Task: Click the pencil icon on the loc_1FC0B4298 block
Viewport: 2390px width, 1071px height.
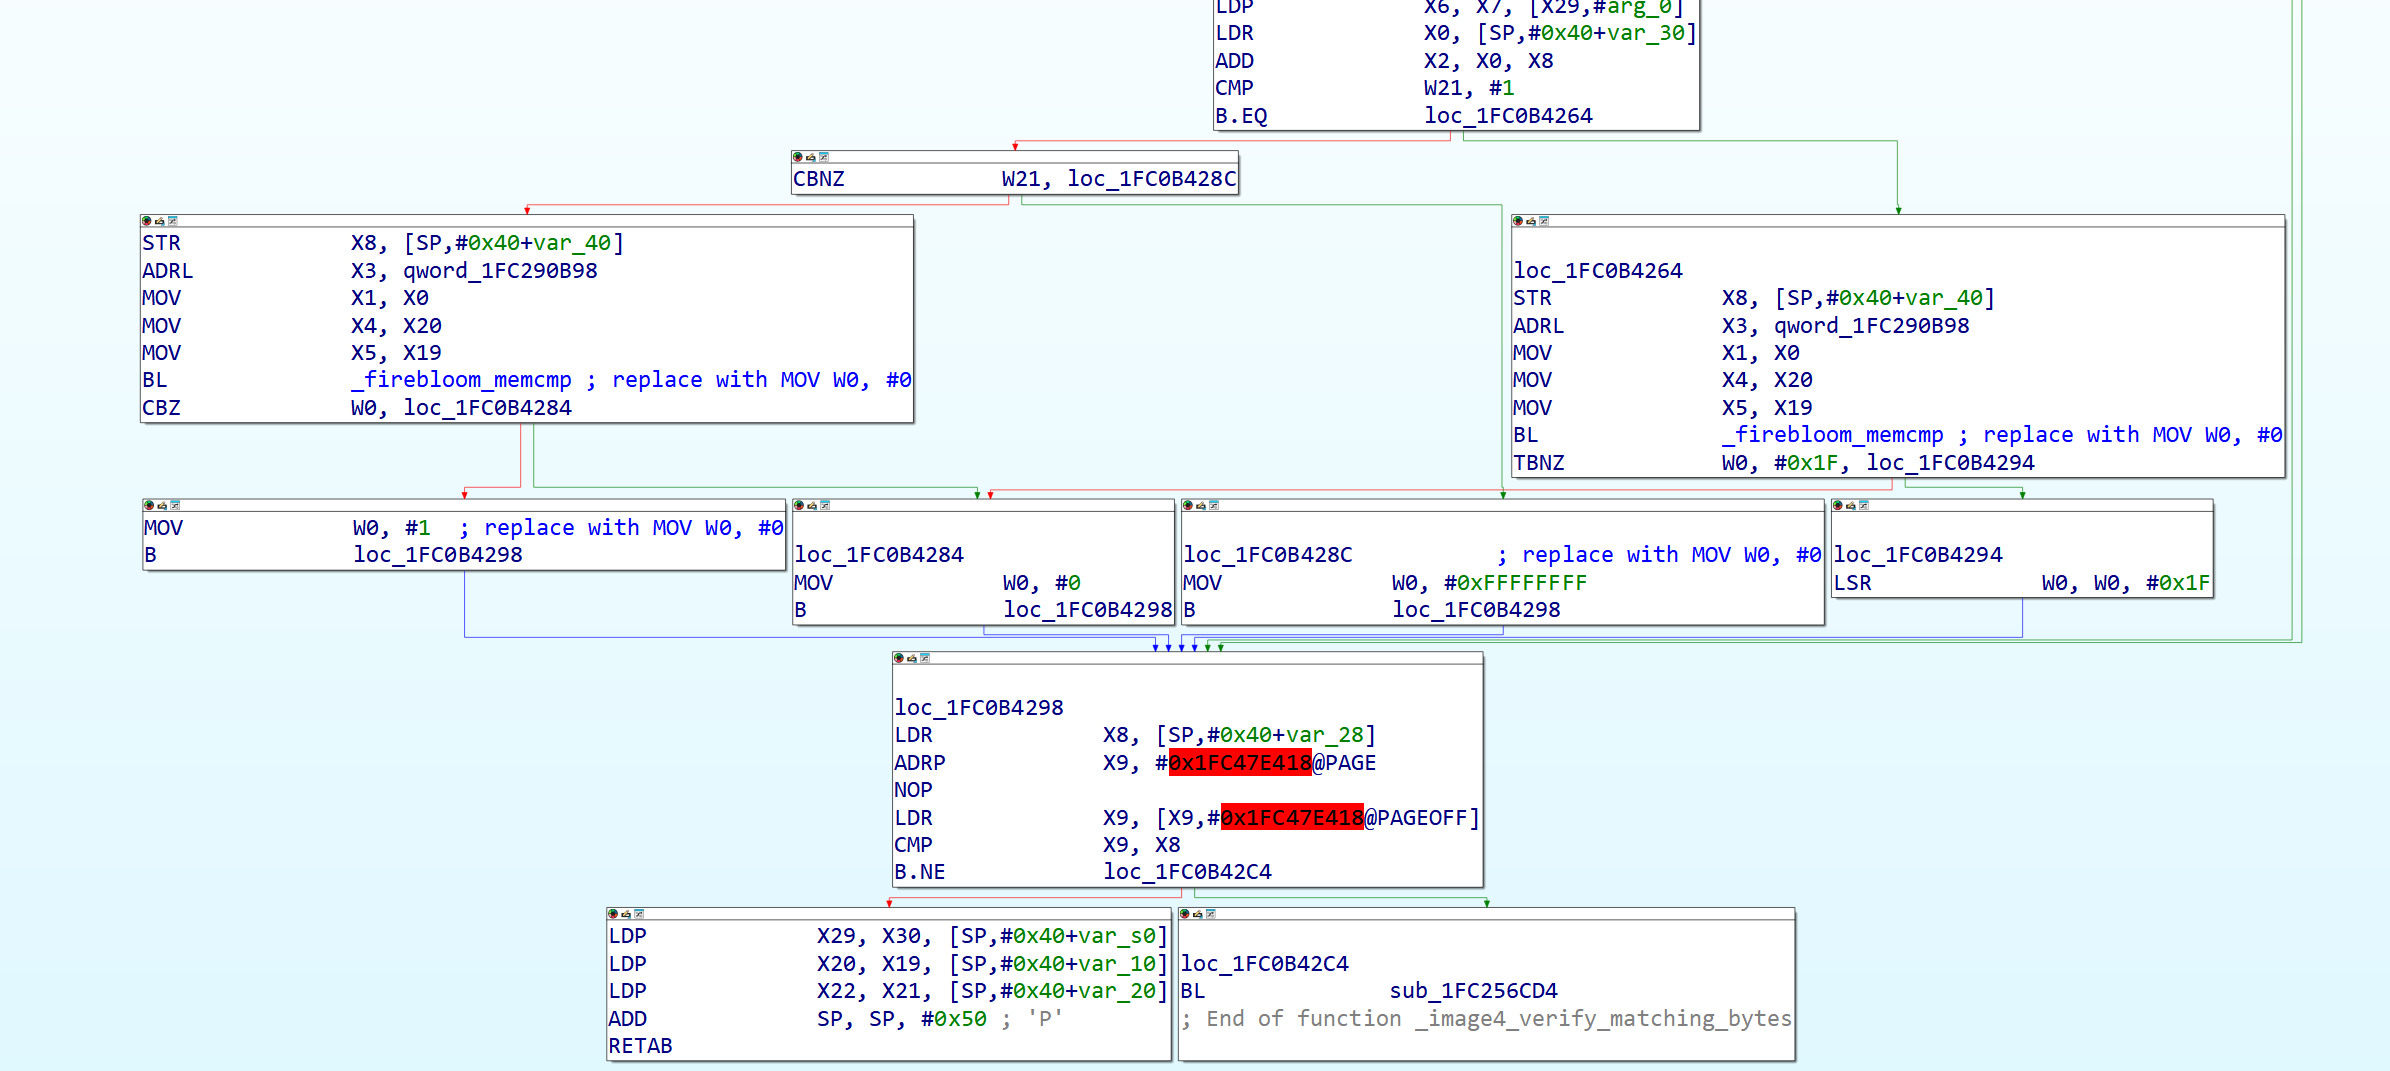Action: point(912,658)
